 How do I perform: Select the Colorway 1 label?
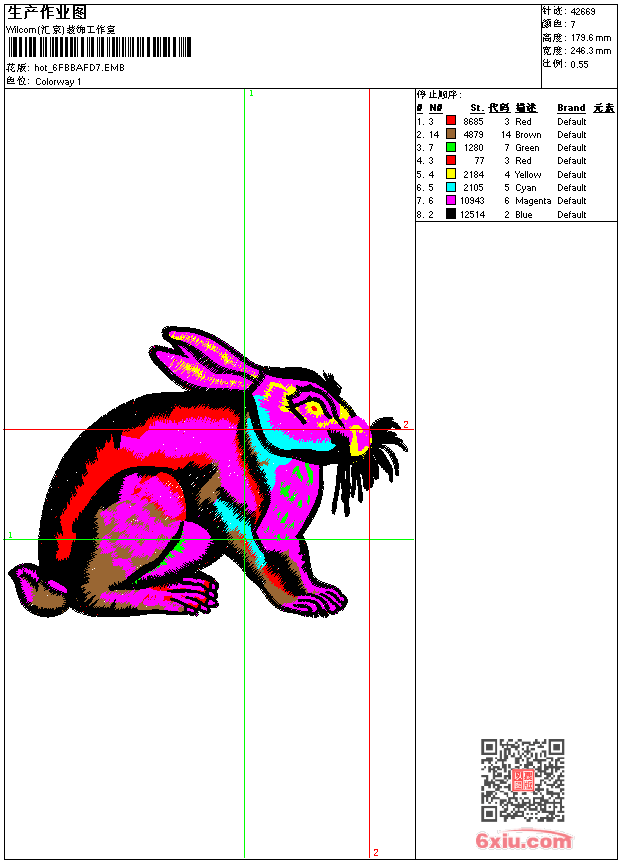(58, 82)
